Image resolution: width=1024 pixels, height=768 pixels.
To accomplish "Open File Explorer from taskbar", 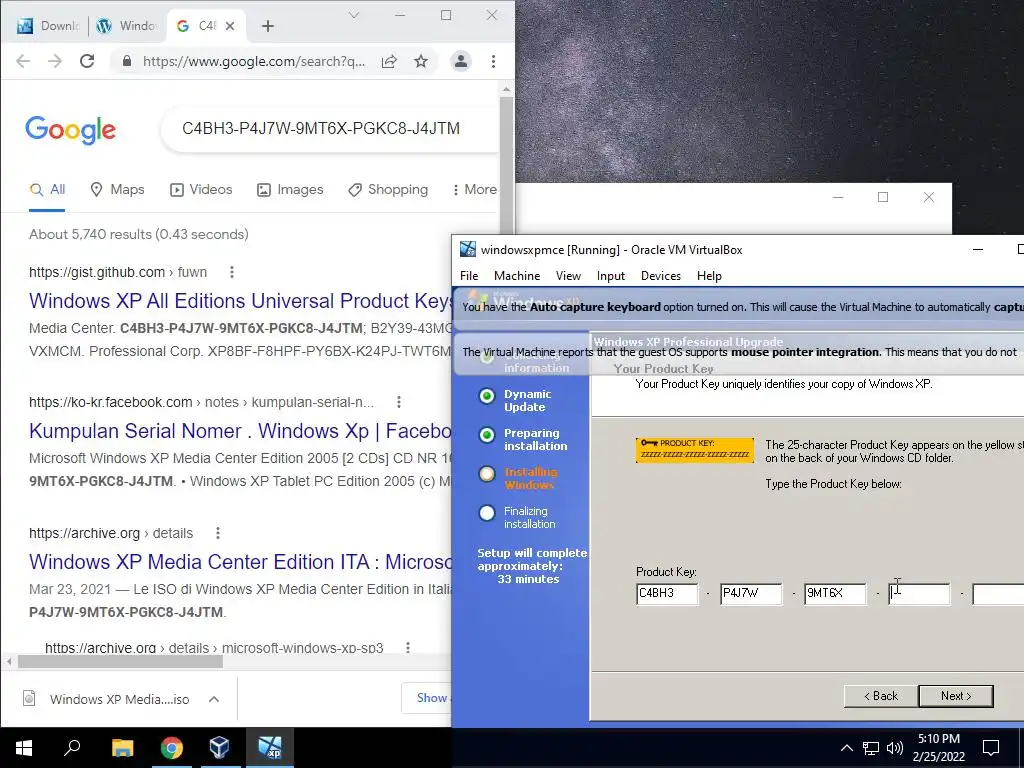I will pos(122,748).
